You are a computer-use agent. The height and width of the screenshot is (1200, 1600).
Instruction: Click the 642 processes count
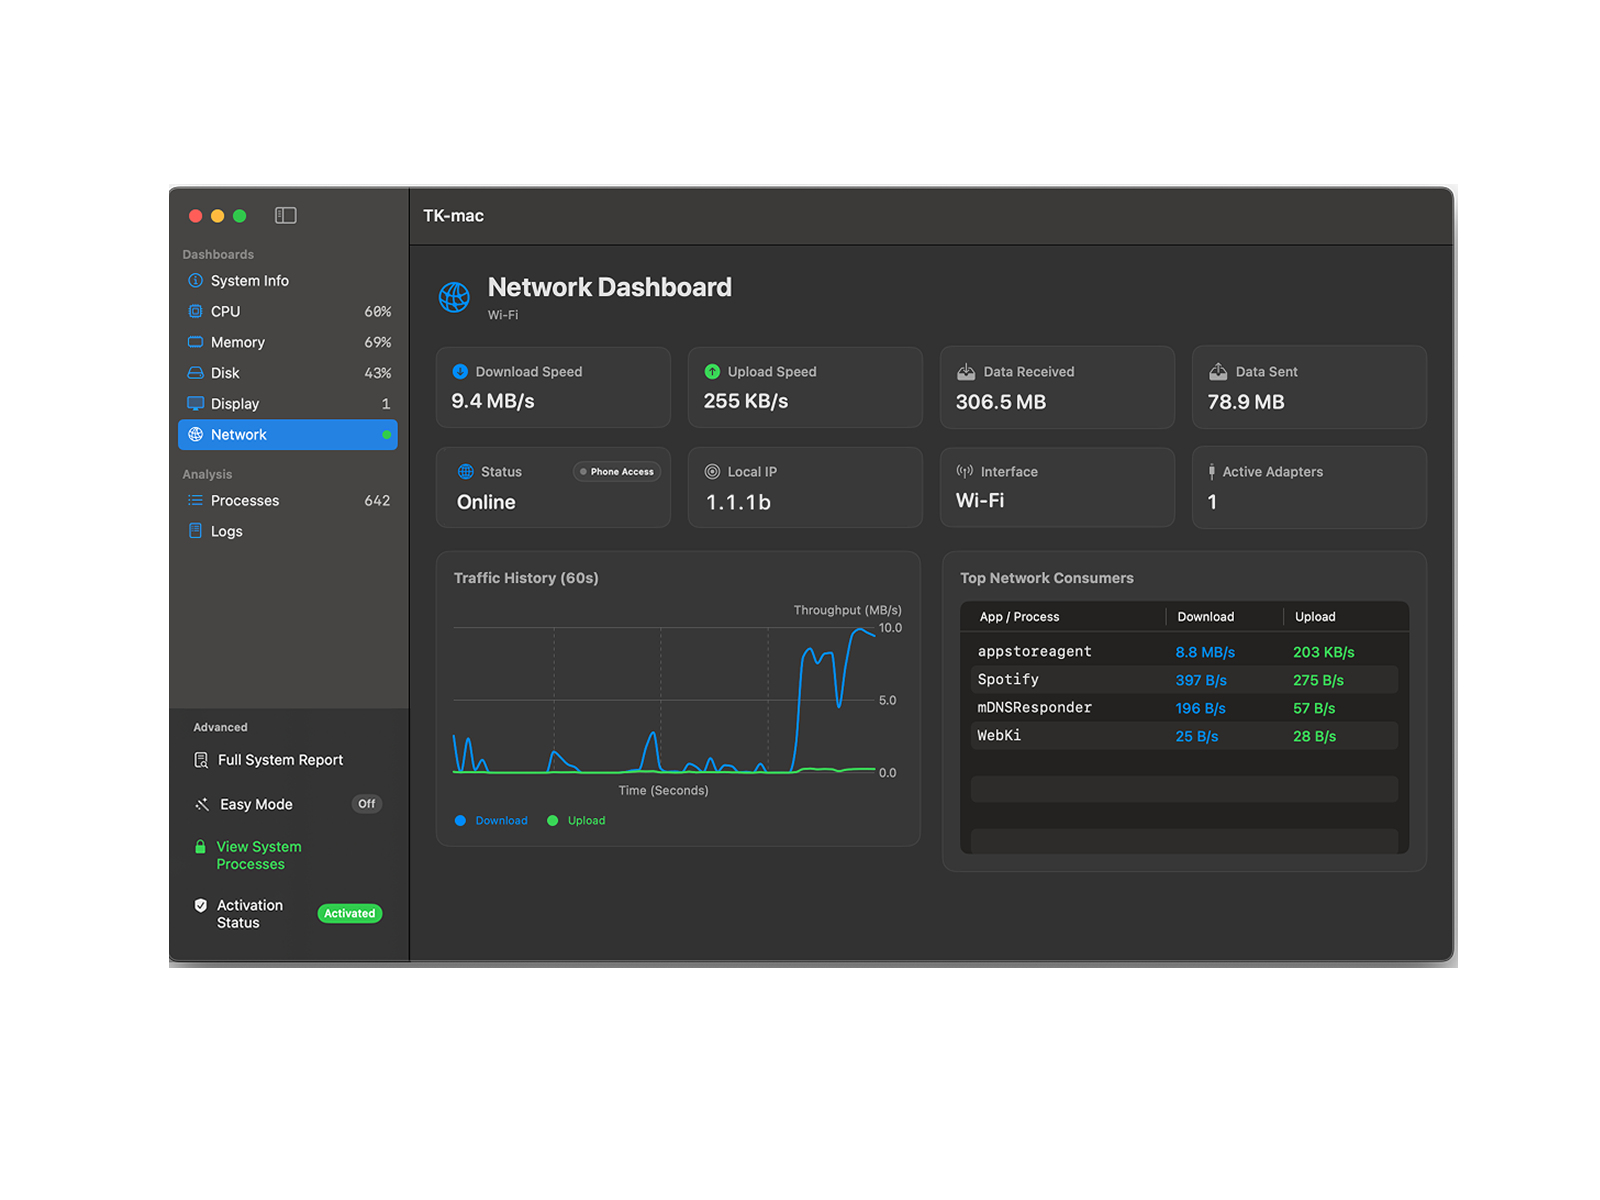tap(377, 501)
